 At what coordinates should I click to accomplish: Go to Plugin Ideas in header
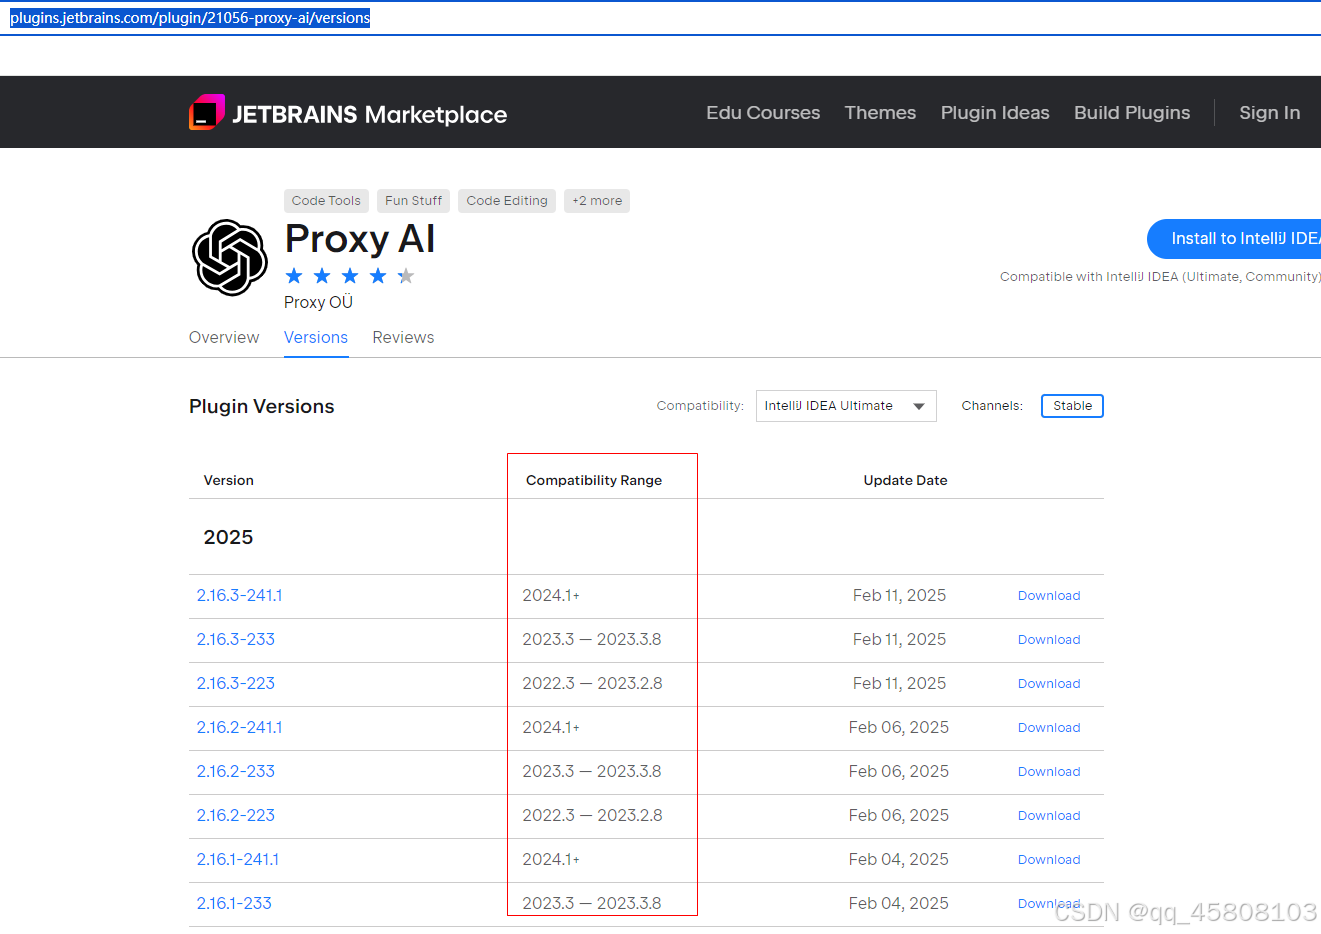pyautogui.click(x=995, y=113)
